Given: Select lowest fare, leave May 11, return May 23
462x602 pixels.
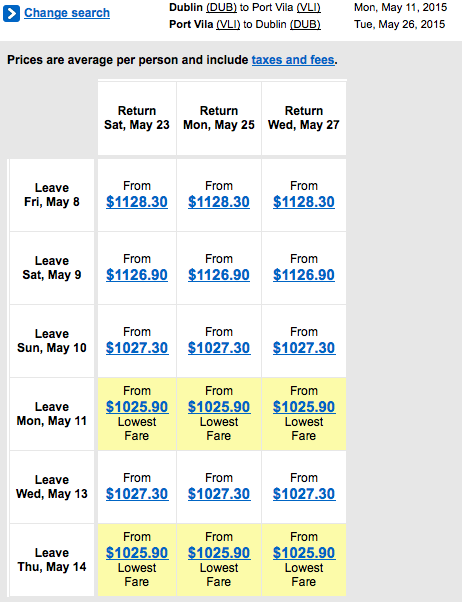Looking at the screenshot, I should click(x=137, y=407).
